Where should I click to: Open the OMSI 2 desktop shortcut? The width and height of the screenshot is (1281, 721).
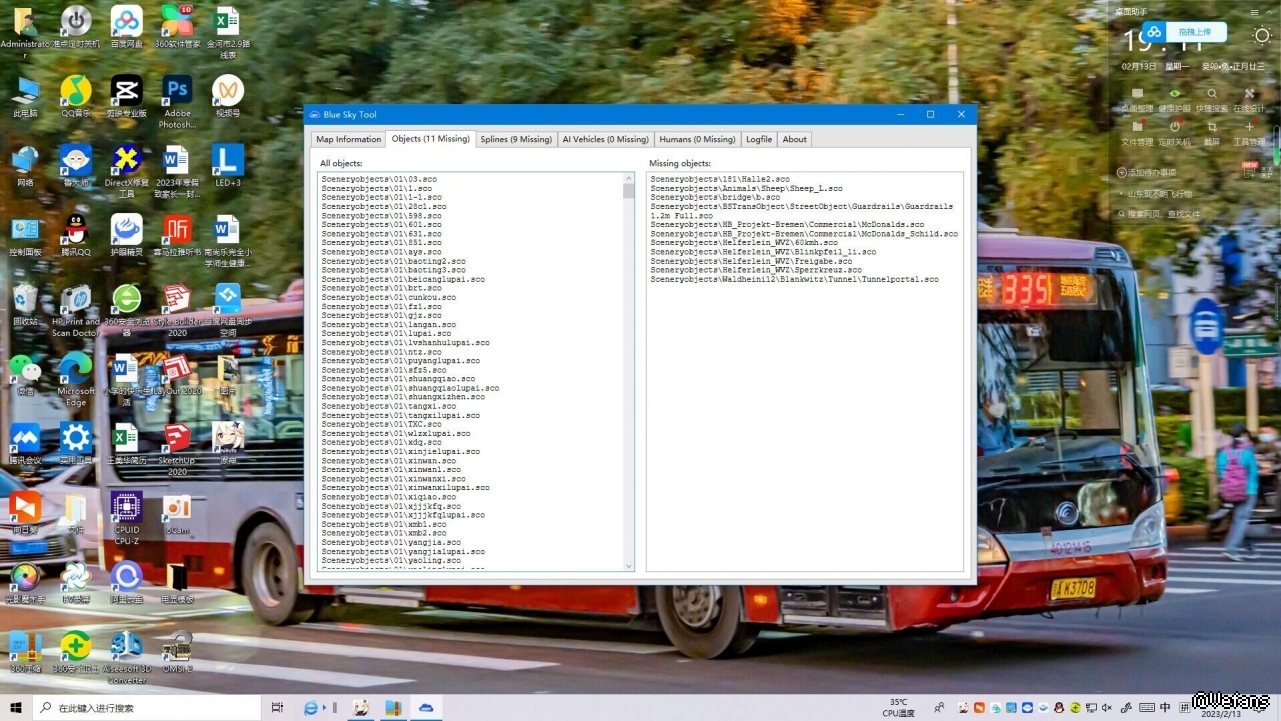tap(177, 647)
